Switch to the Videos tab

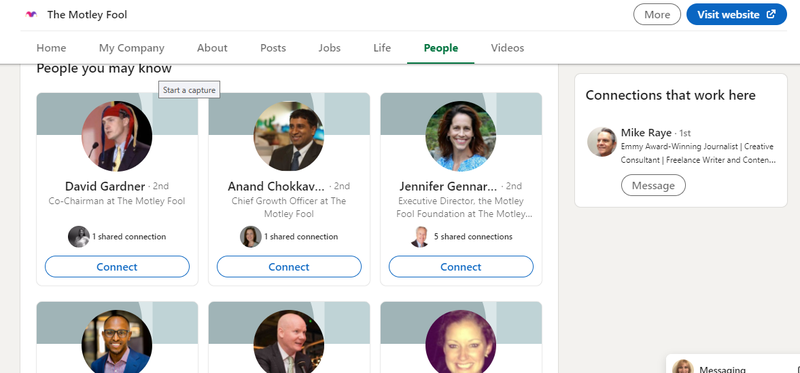pos(507,48)
